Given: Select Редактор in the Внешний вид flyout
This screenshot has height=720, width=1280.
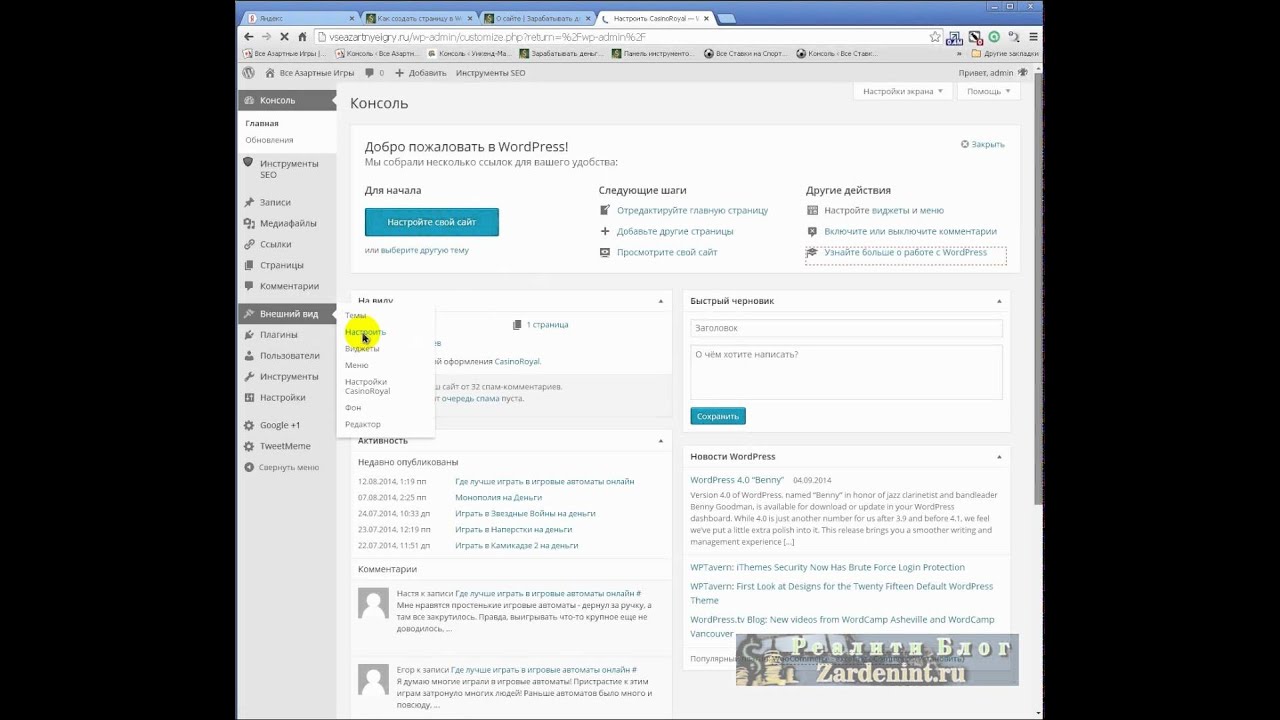Looking at the screenshot, I should click(x=363, y=424).
